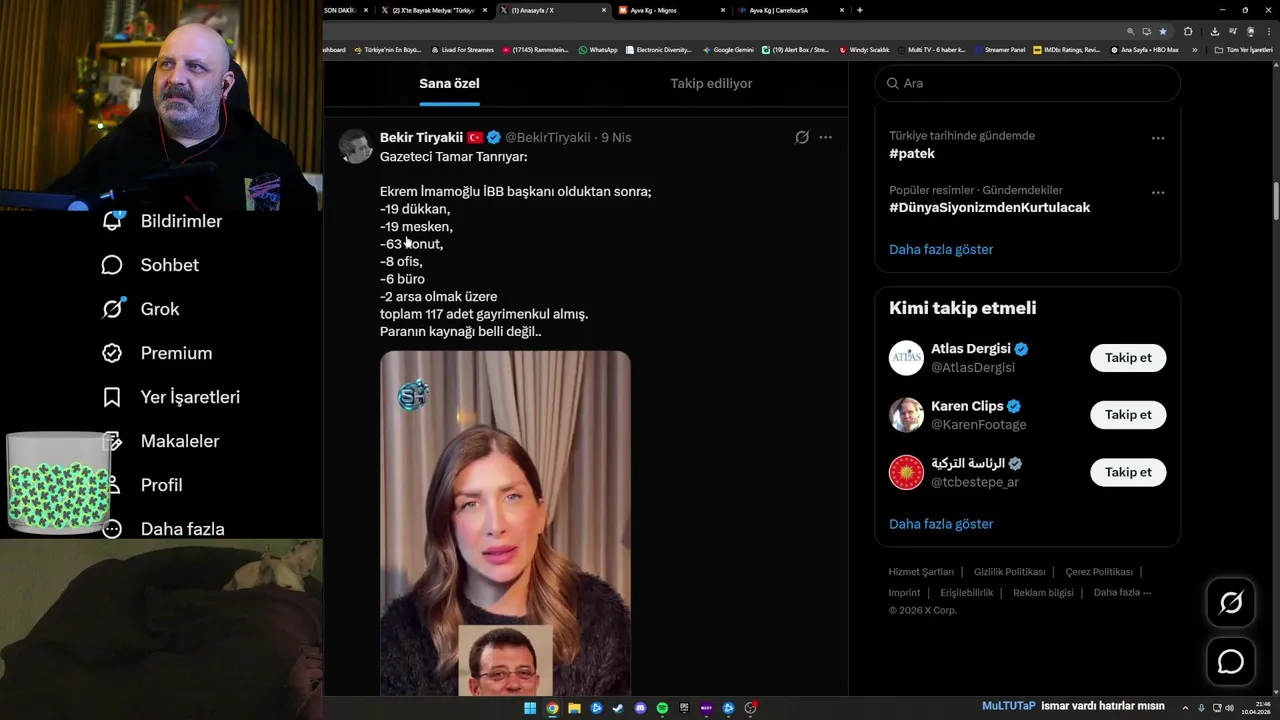Follow Karen Clips with Takip et
This screenshot has height=720, width=1280.
[1128, 415]
